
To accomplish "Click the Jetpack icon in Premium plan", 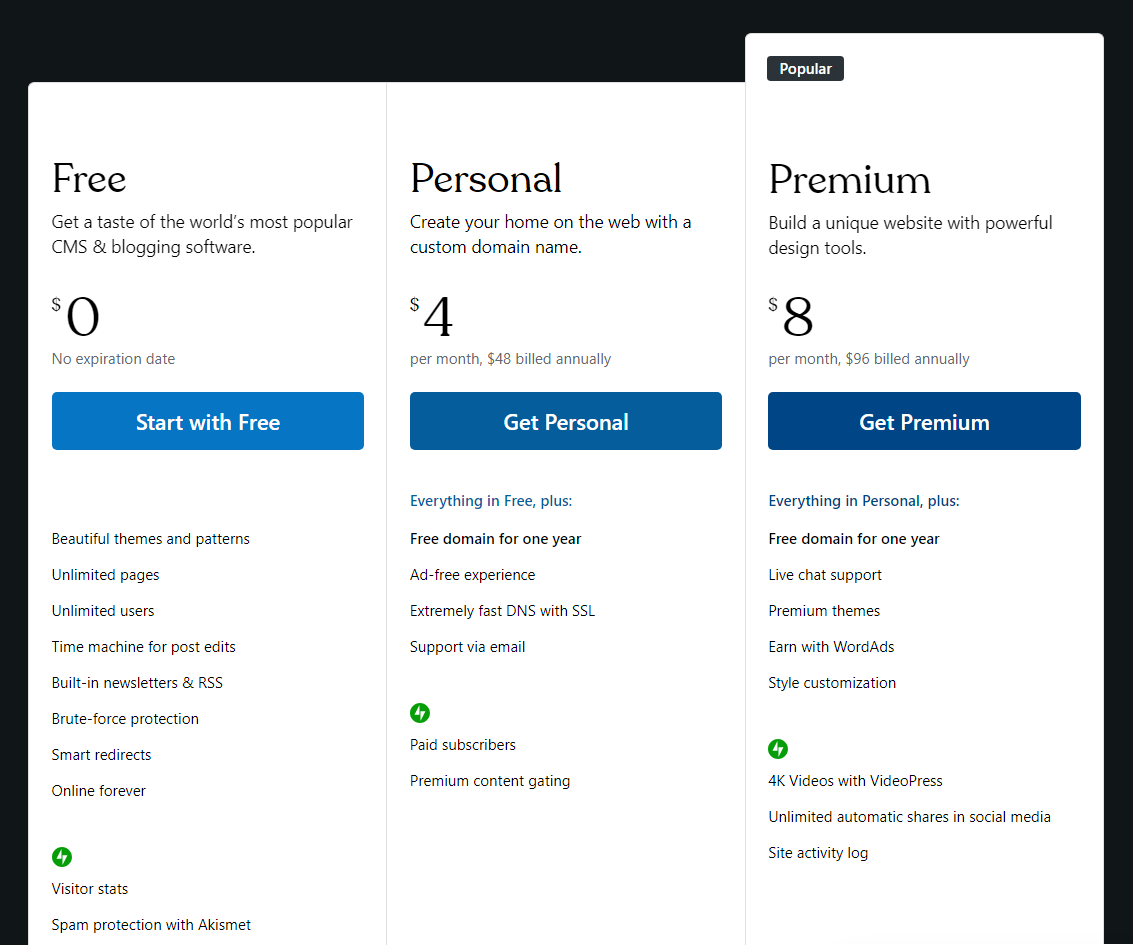I will coord(778,749).
